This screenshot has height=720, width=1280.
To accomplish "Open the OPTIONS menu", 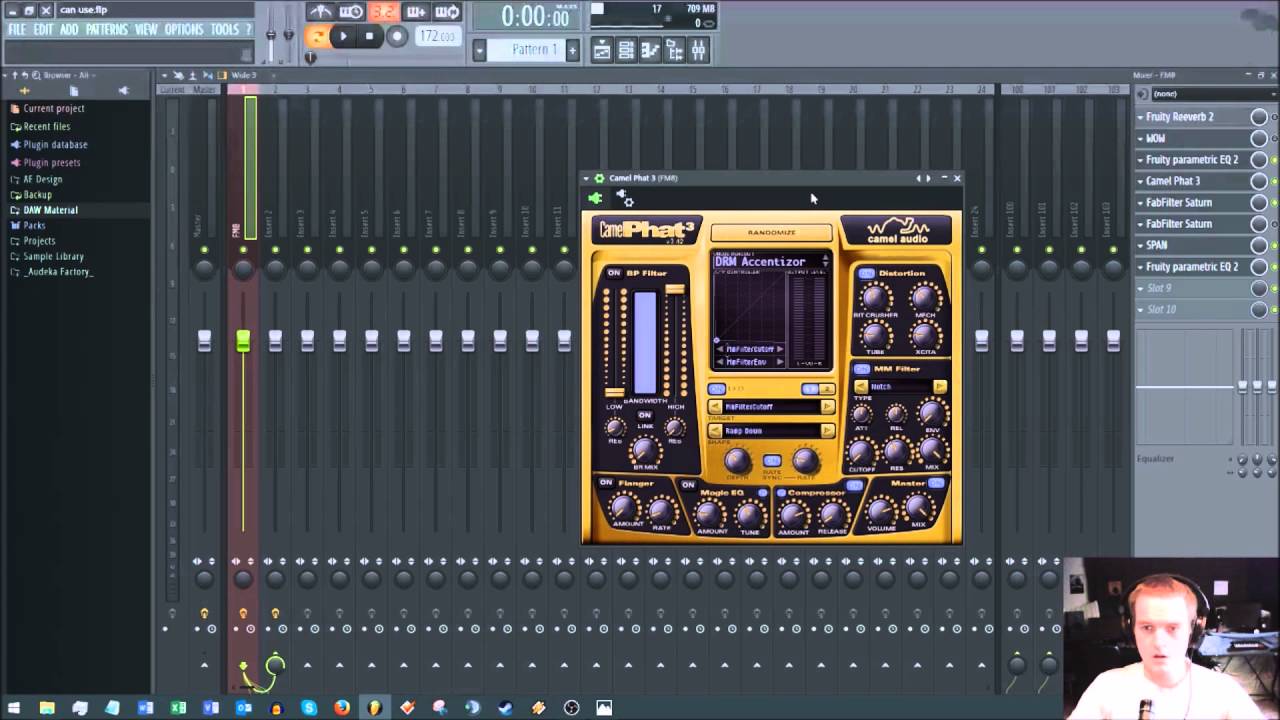I will pyautogui.click(x=184, y=30).
